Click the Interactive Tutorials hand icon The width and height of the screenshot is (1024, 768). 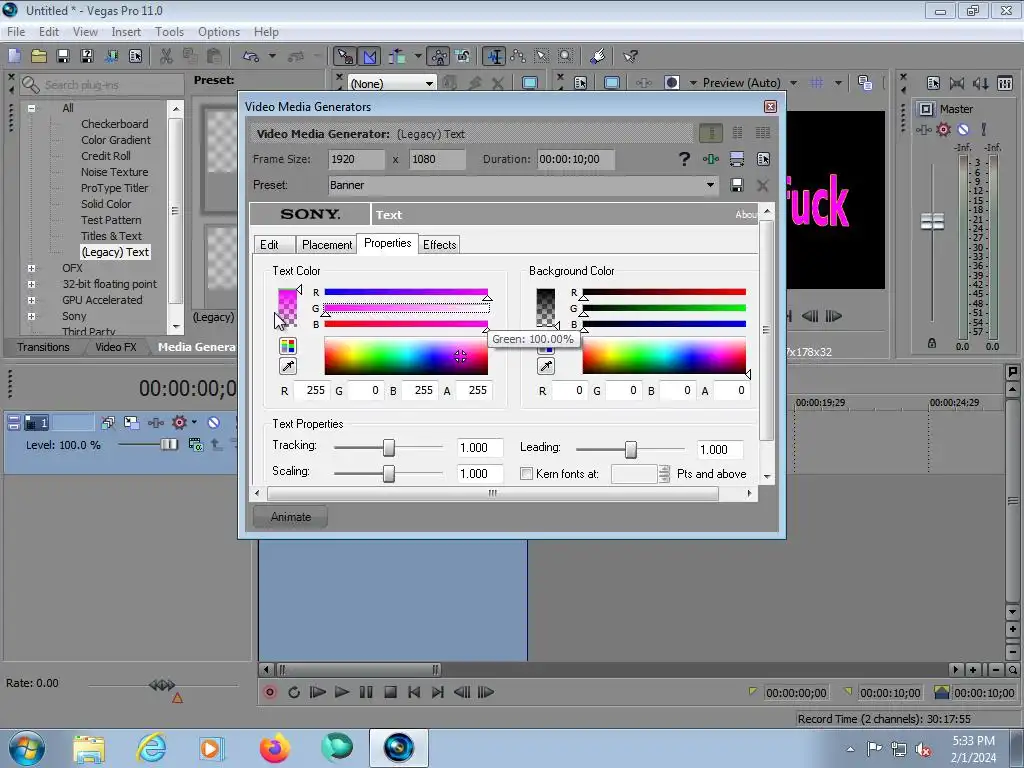[598, 56]
